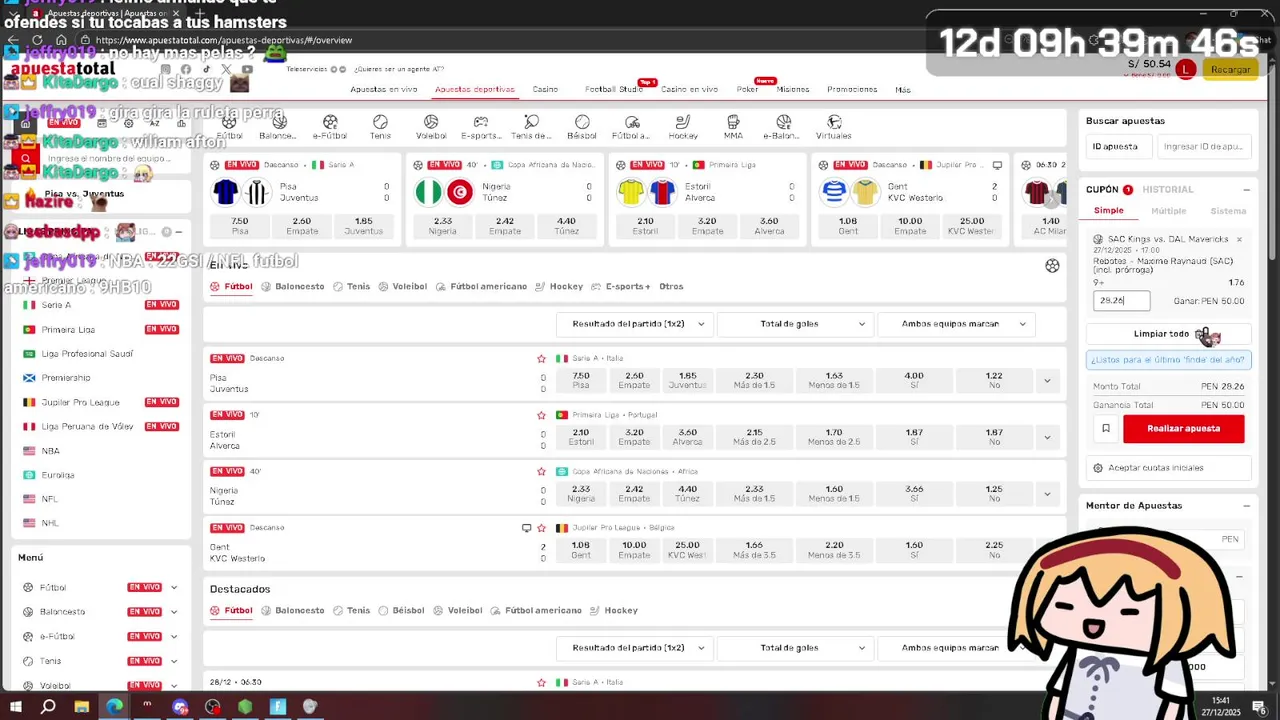Select Baloncesto filter in En vivo section
Image resolution: width=1280 pixels, height=720 pixels.
(293, 286)
